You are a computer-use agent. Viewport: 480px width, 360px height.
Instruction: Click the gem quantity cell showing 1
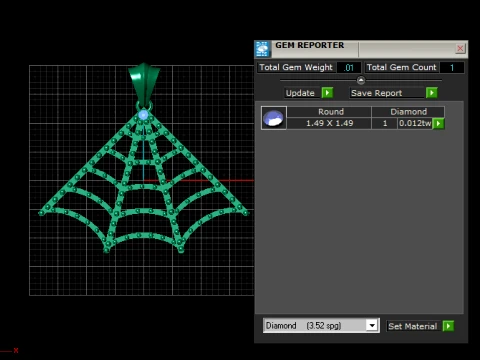(x=385, y=123)
